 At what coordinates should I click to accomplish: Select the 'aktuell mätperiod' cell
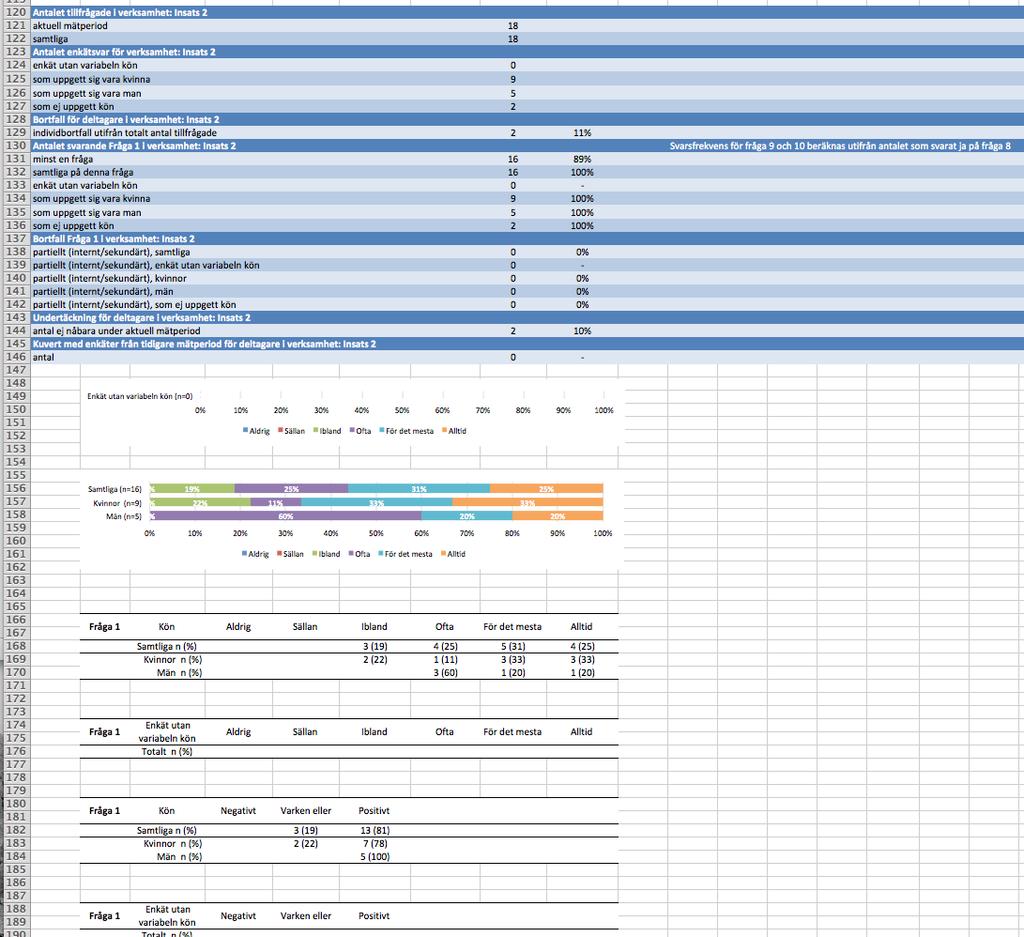(x=71, y=25)
